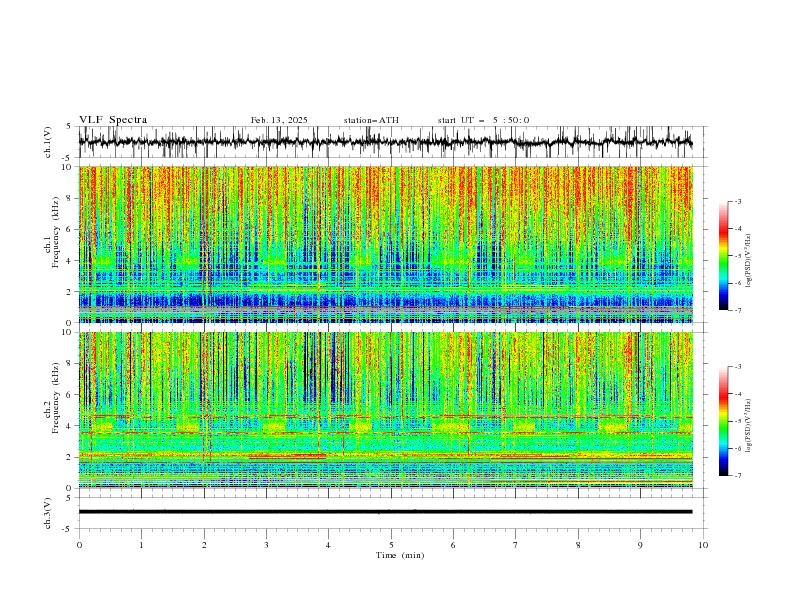Click time axis tick label "3"
Viewport: 792px width, 612px height.
coord(266,545)
